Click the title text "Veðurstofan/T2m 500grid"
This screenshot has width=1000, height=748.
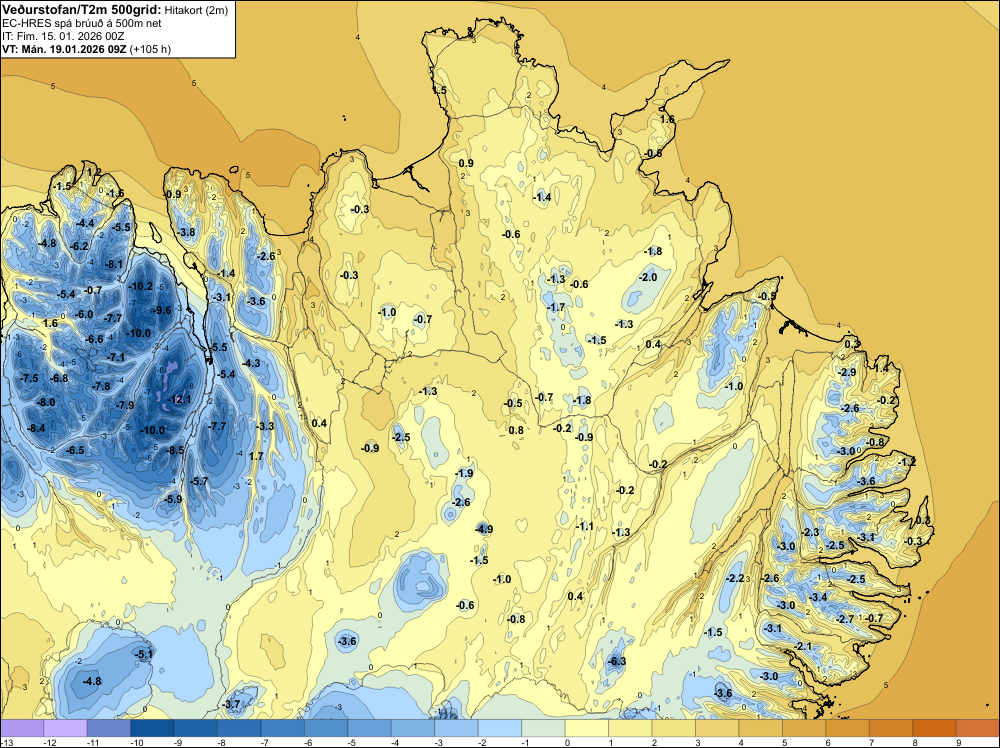[x=82, y=10]
